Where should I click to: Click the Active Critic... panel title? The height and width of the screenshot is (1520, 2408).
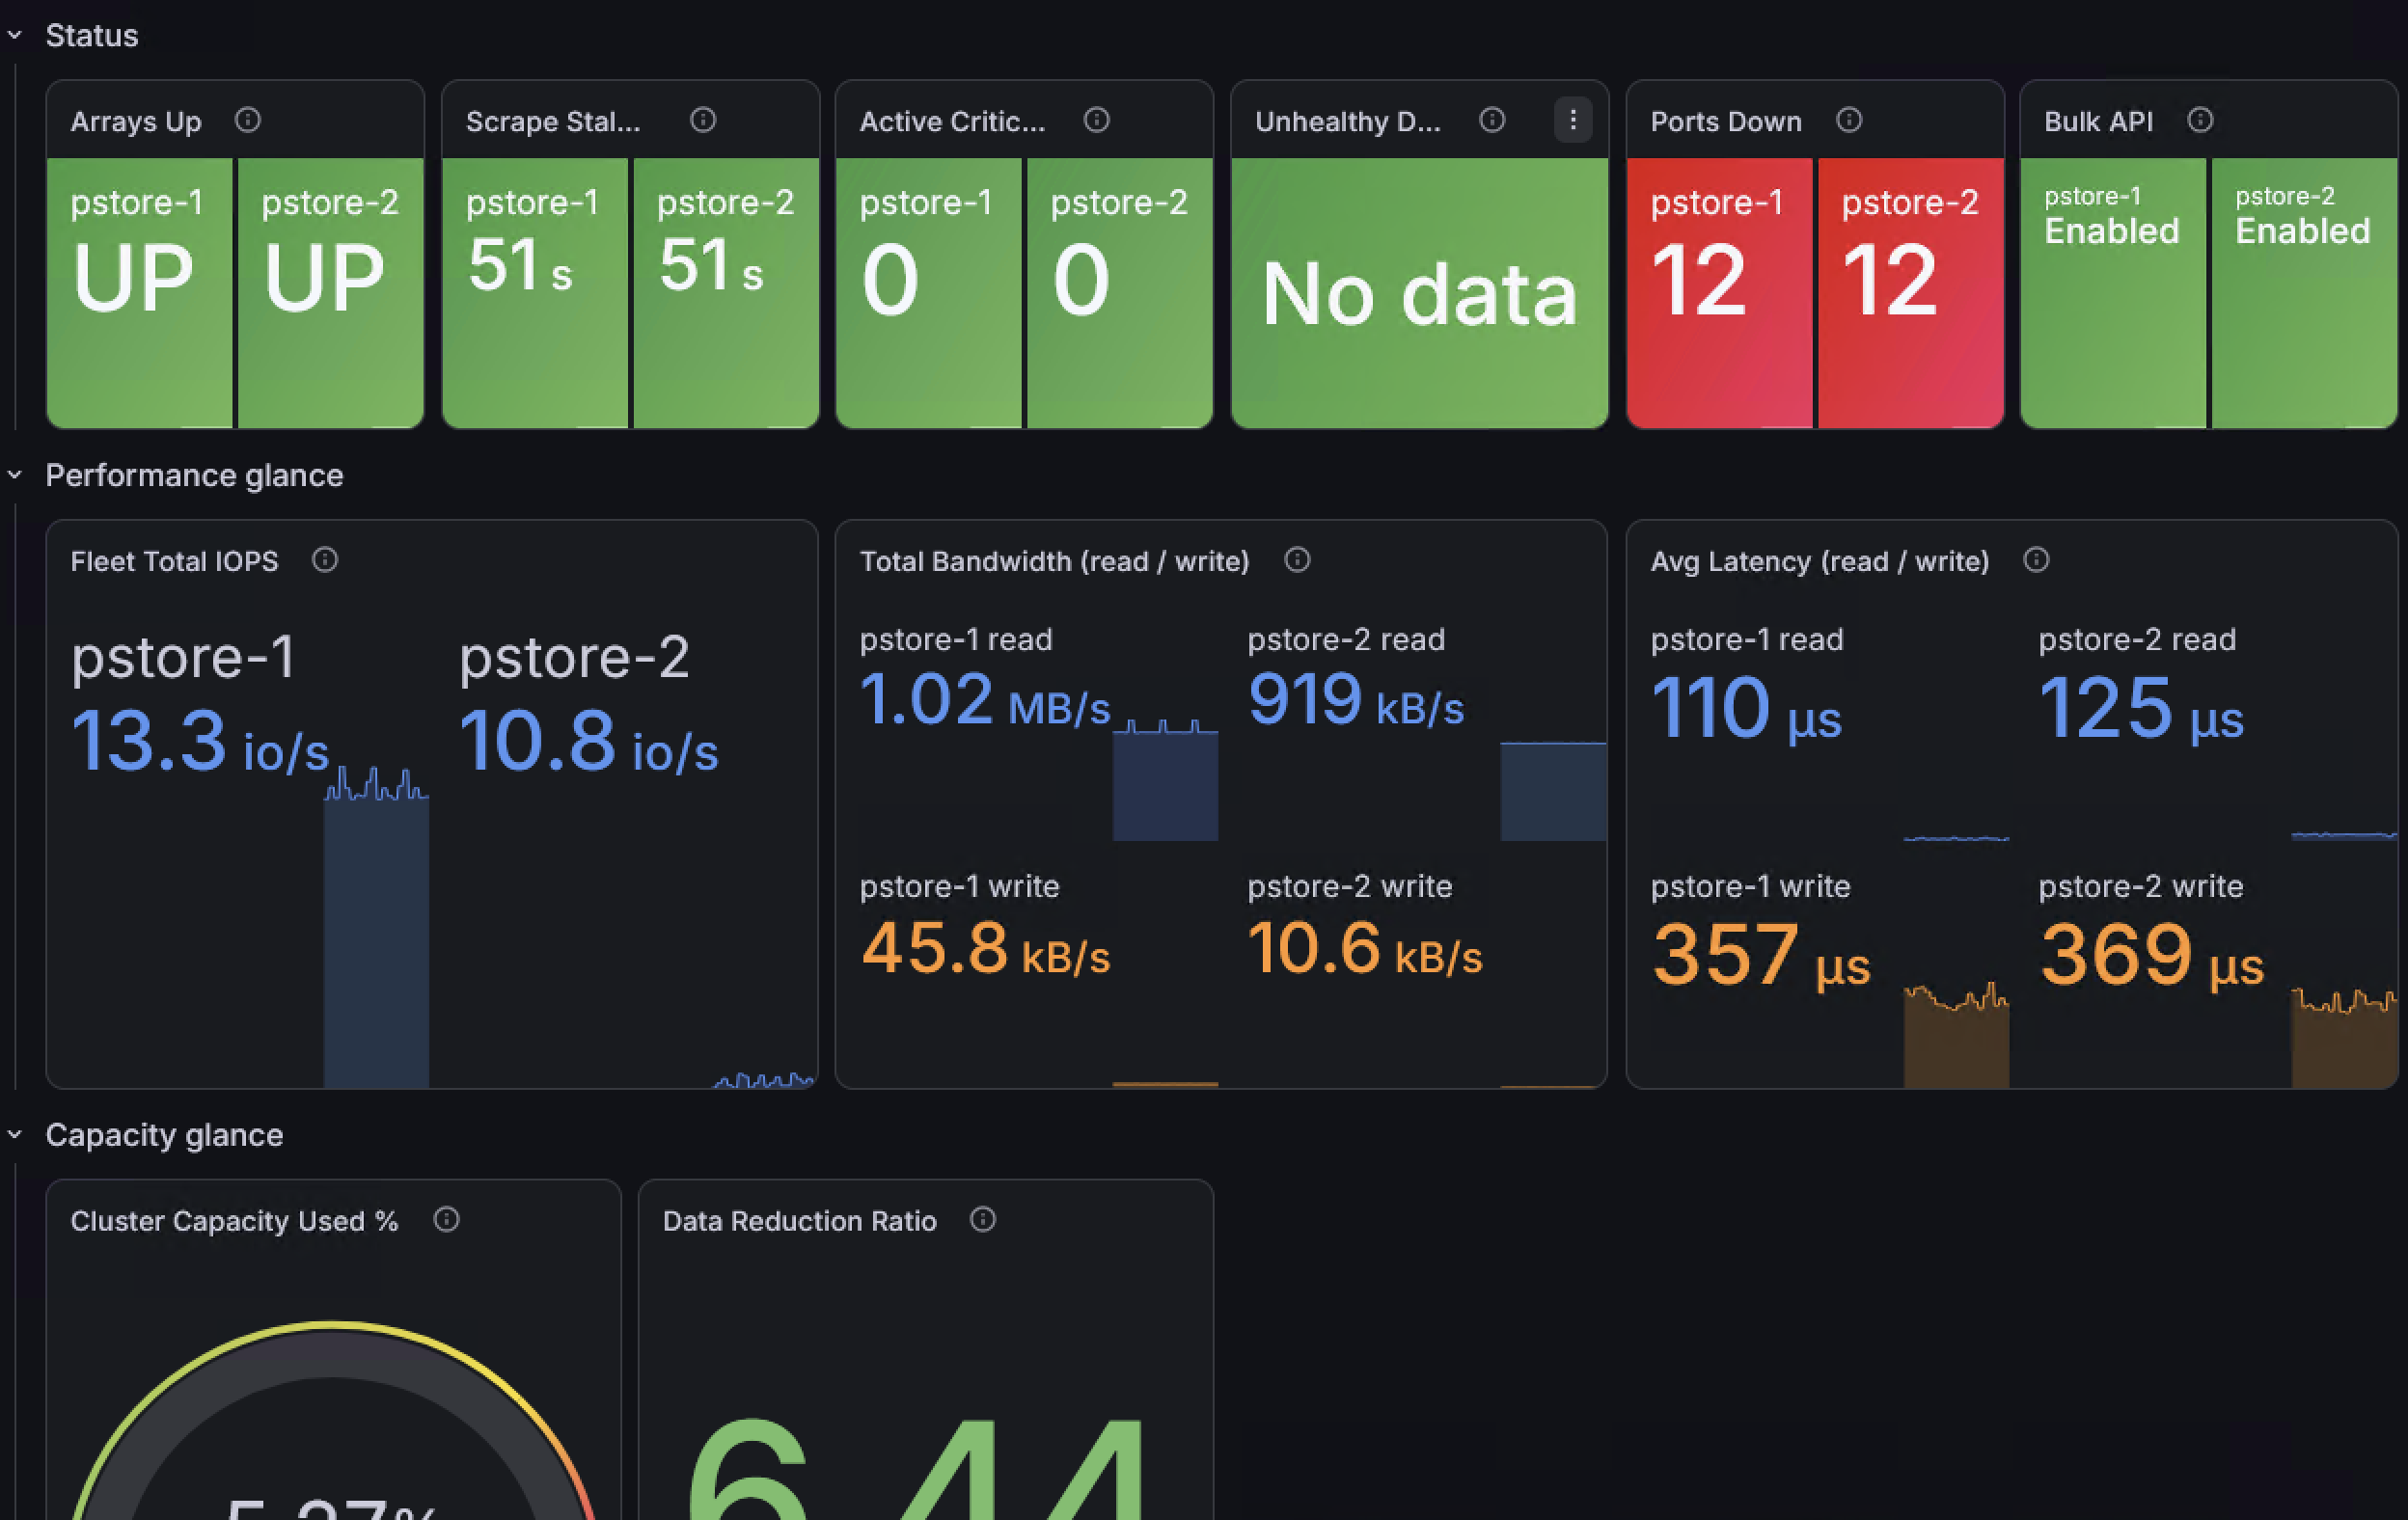pos(952,122)
